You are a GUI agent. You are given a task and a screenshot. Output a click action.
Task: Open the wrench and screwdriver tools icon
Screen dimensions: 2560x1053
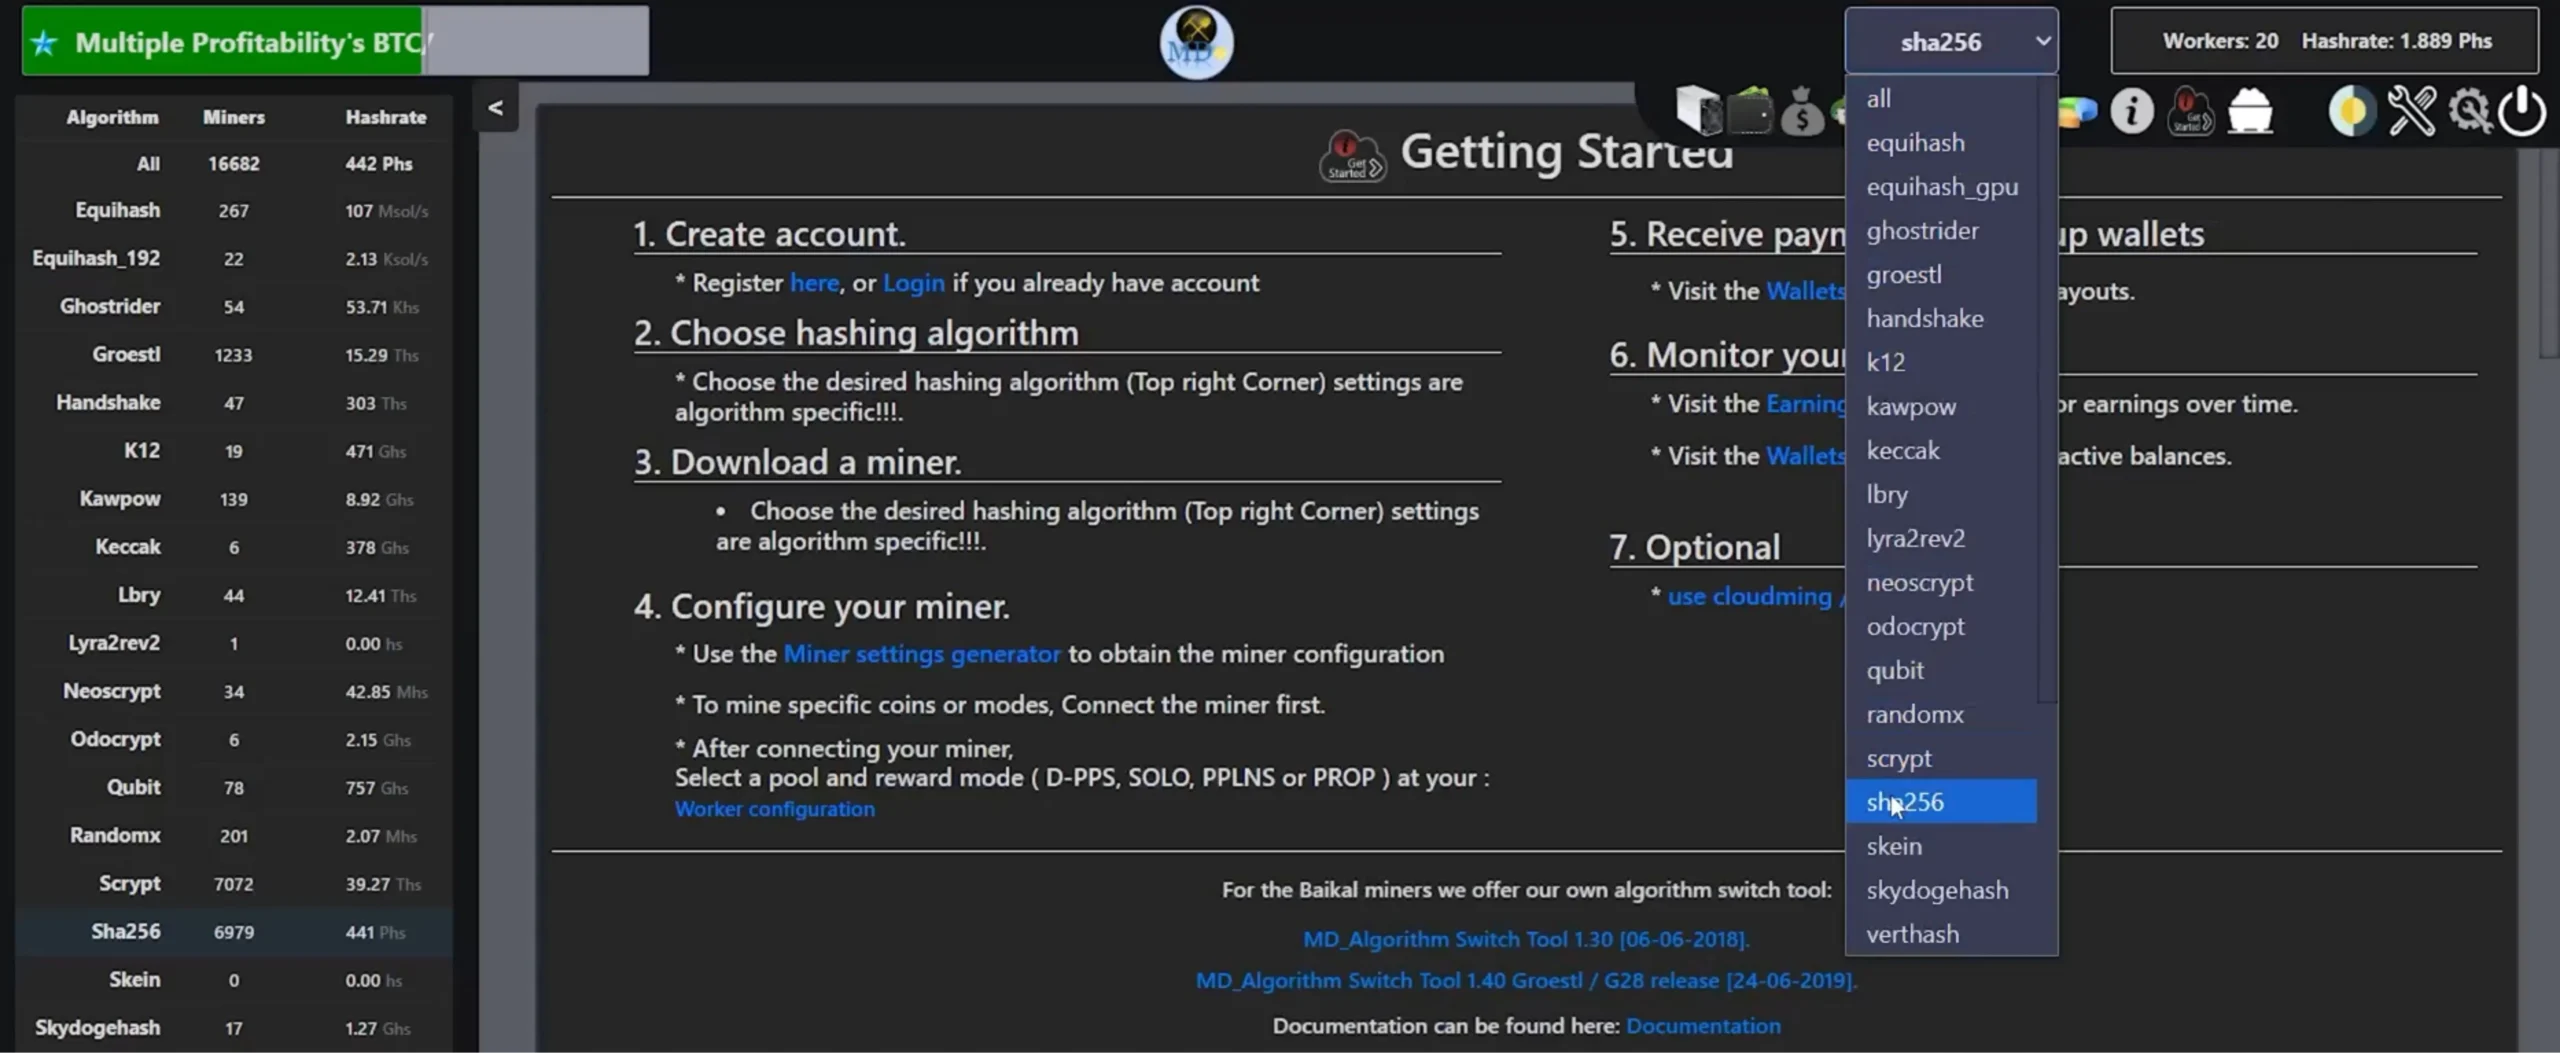pos(2411,110)
